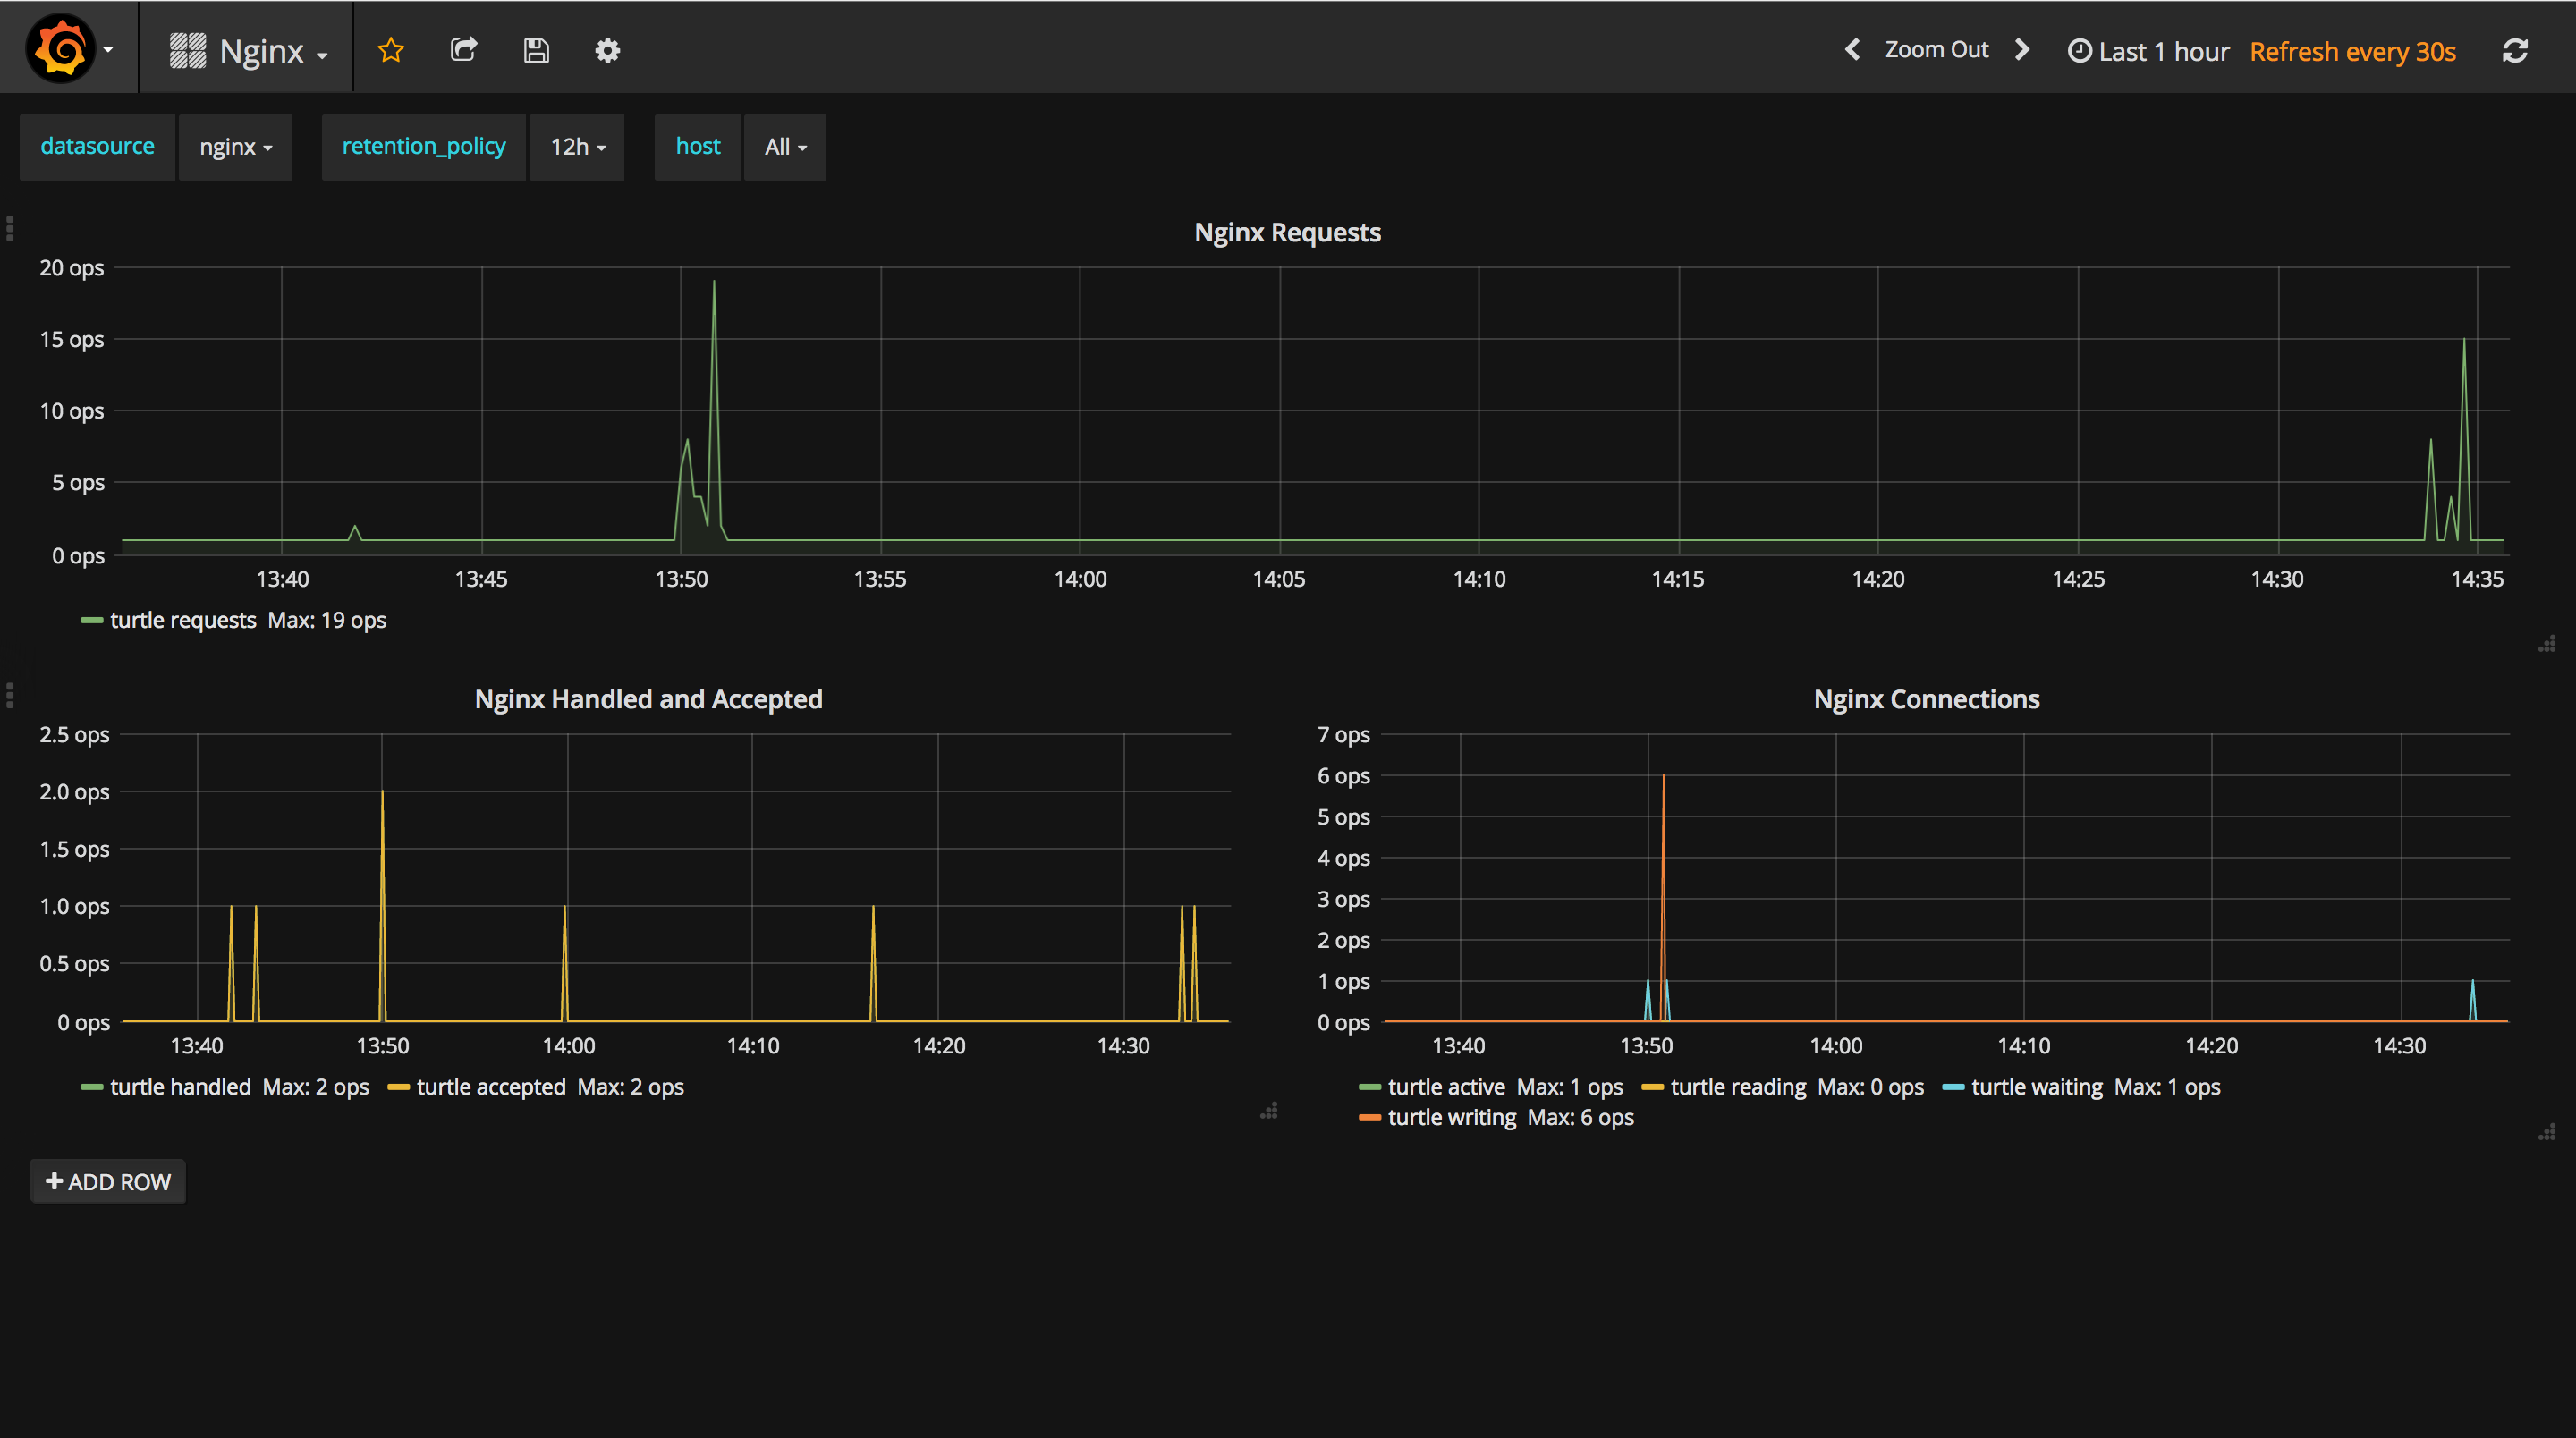Open the Grafana logo main menu
Viewport: 2576px width, 1438px height.
[x=68, y=48]
